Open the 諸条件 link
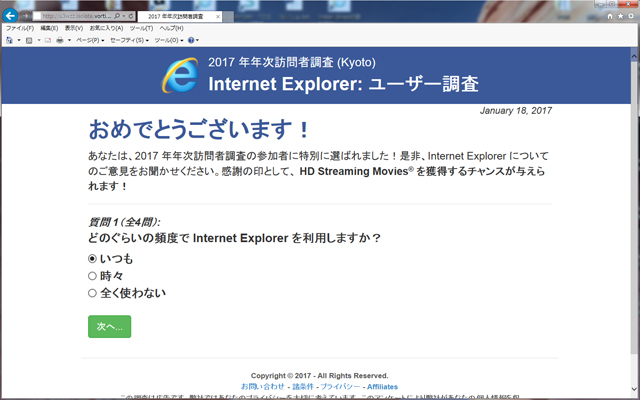Viewport: 640px width, 400px height. pyautogui.click(x=303, y=387)
